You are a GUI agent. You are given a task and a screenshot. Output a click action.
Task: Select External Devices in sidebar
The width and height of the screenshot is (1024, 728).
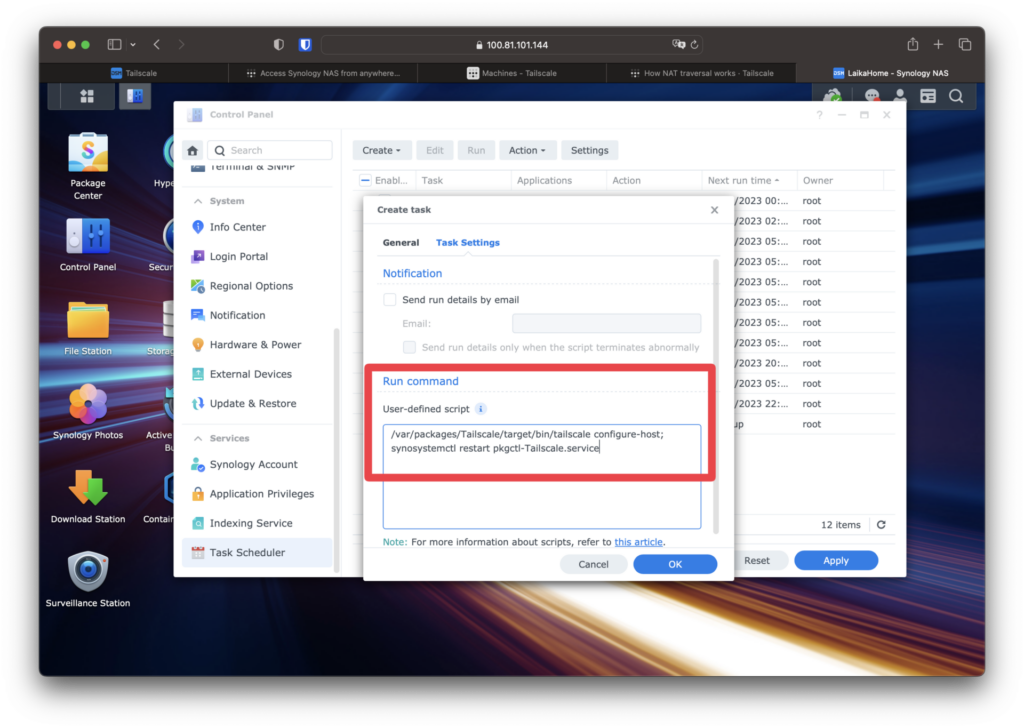[x=257, y=374]
